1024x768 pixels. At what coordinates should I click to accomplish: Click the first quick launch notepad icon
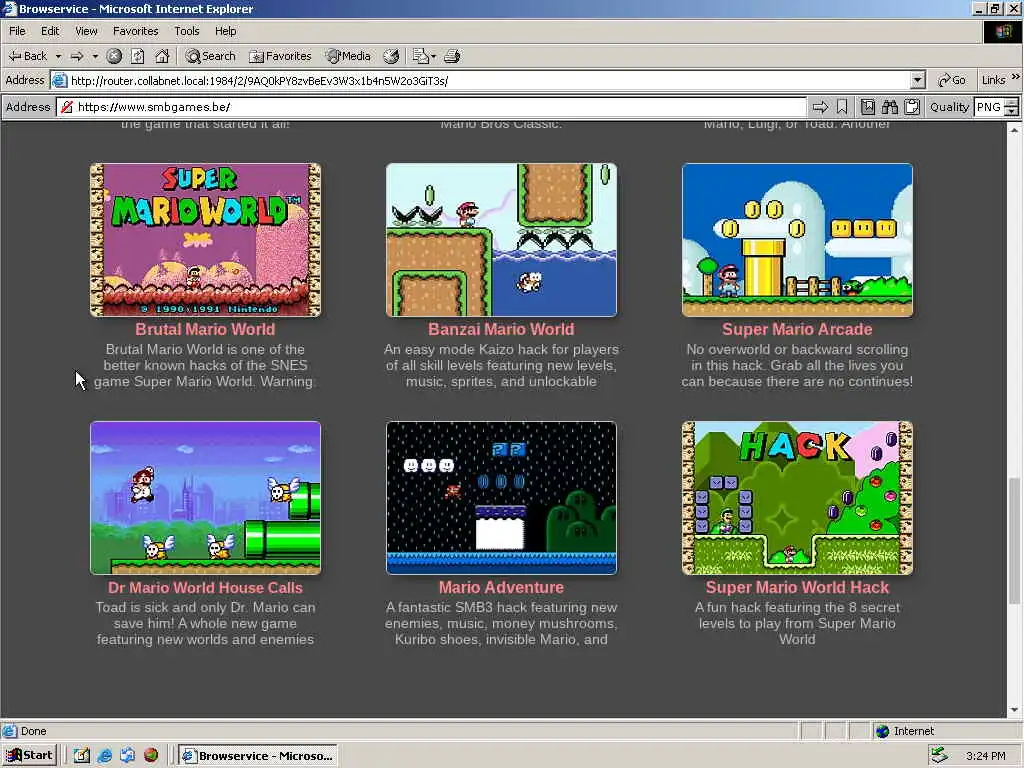[81, 756]
